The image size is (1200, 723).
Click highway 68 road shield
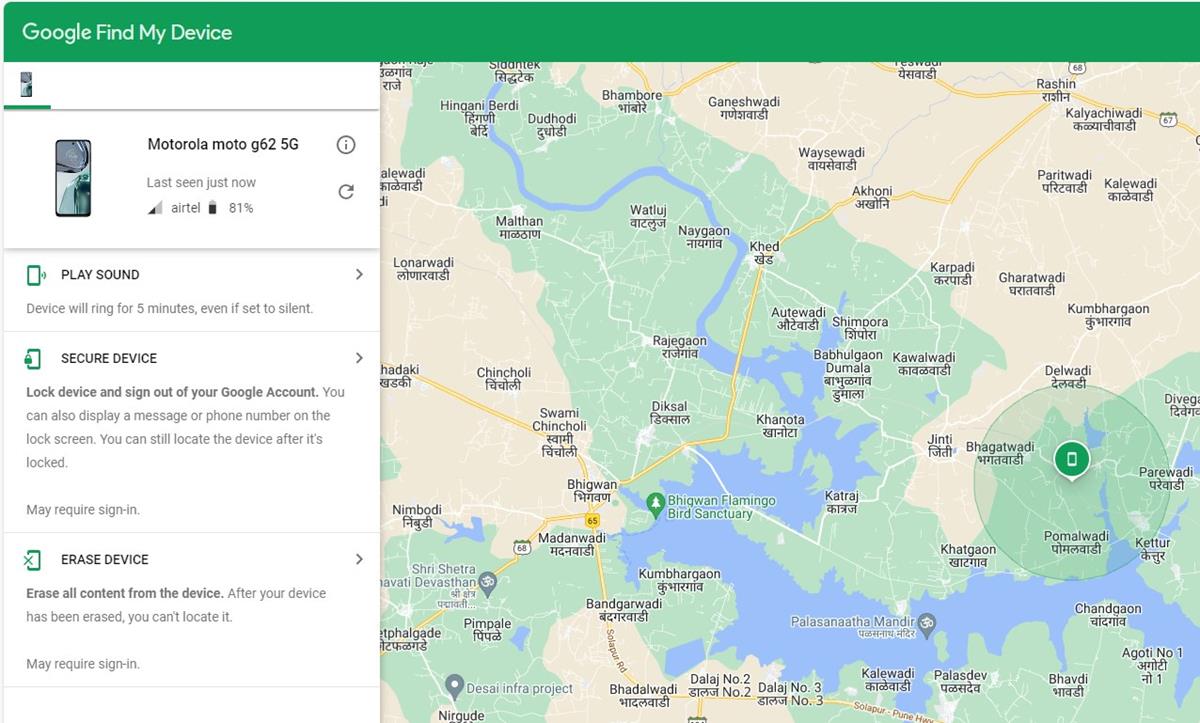coord(521,547)
